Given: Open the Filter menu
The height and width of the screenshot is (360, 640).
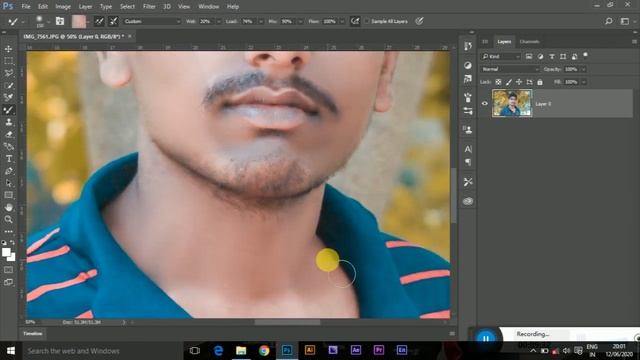Looking at the screenshot, I should pyautogui.click(x=149, y=7).
